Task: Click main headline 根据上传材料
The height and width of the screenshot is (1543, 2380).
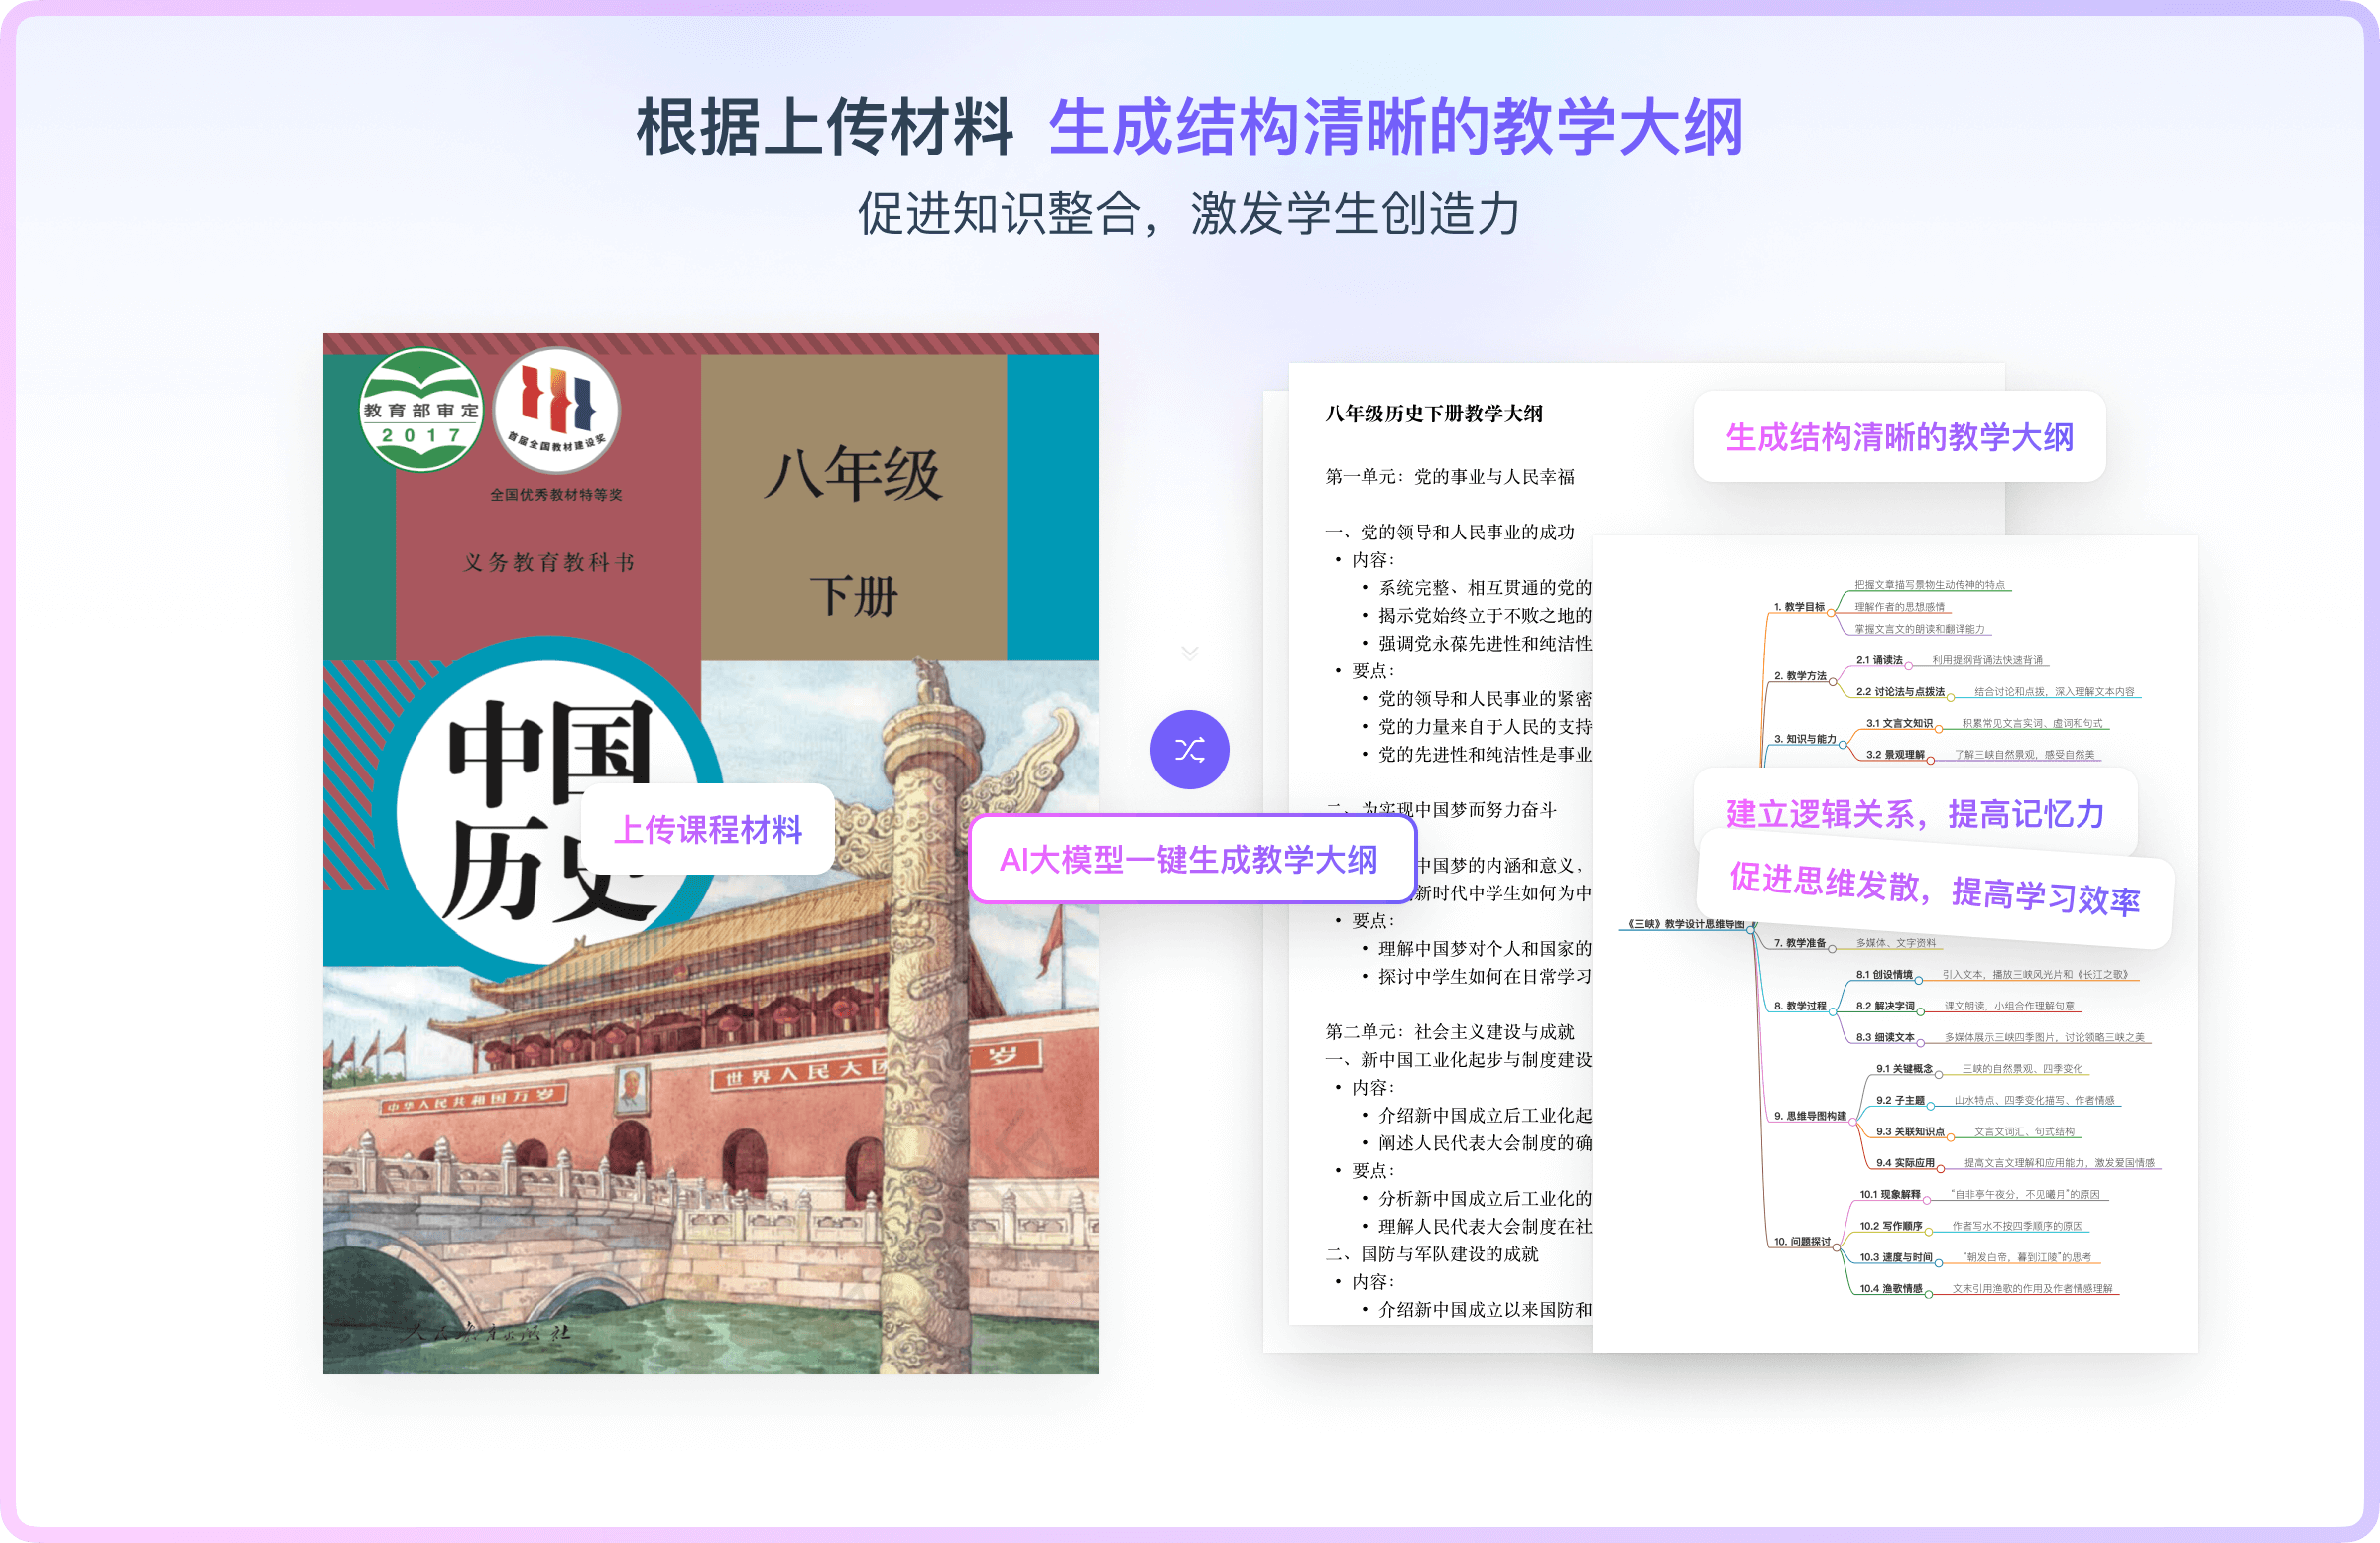Action: 825,127
